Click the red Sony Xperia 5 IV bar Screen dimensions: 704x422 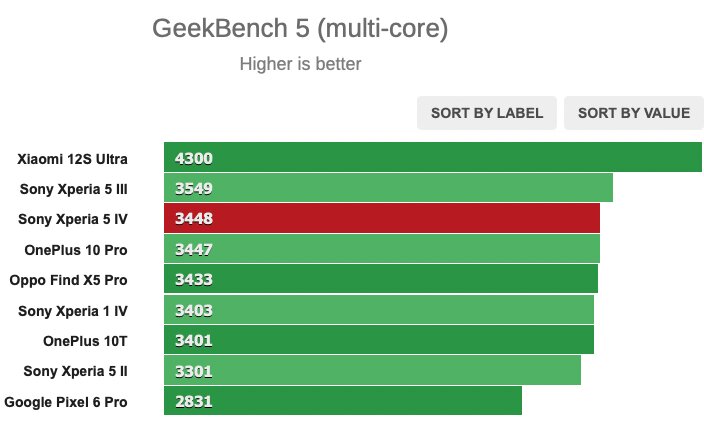tap(382, 218)
